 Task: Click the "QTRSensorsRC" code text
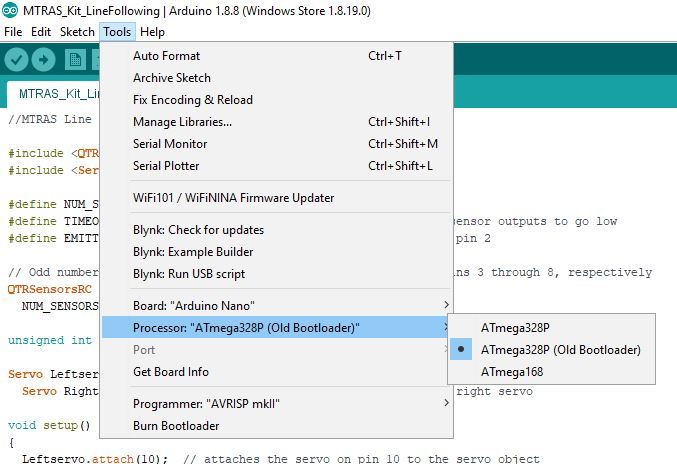pyautogui.click(x=50, y=289)
